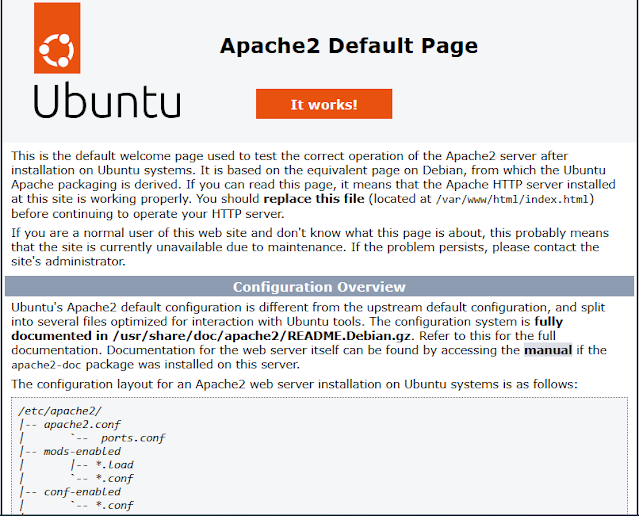639x516 pixels.
Task: Click the 'If you are a normal user' paragraph
Action: pyautogui.click(x=310, y=247)
